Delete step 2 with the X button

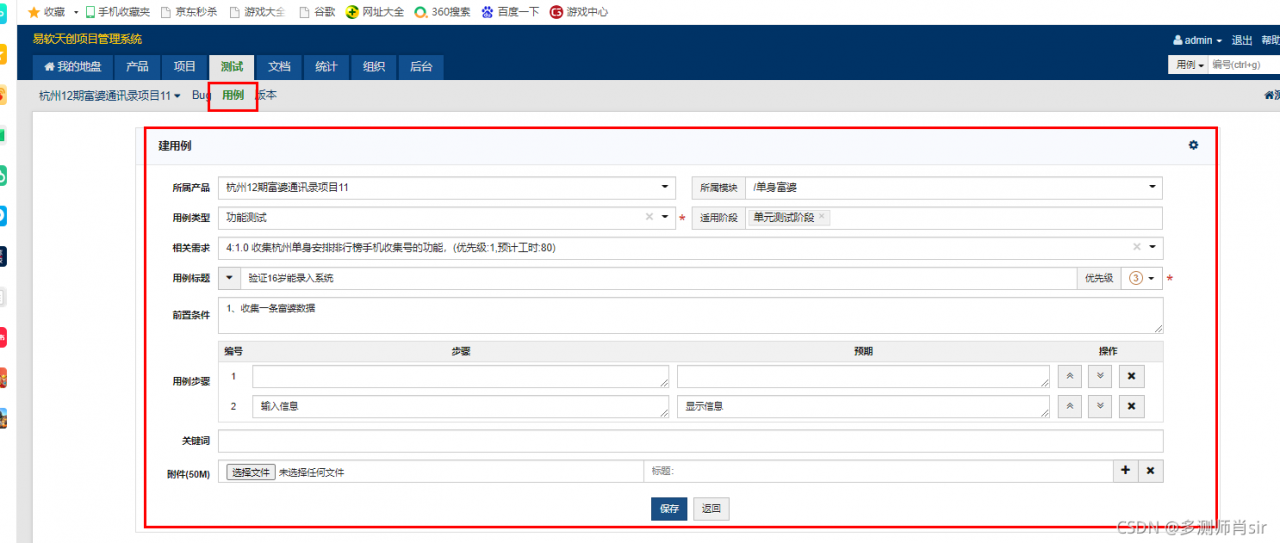(x=1131, y=407)
